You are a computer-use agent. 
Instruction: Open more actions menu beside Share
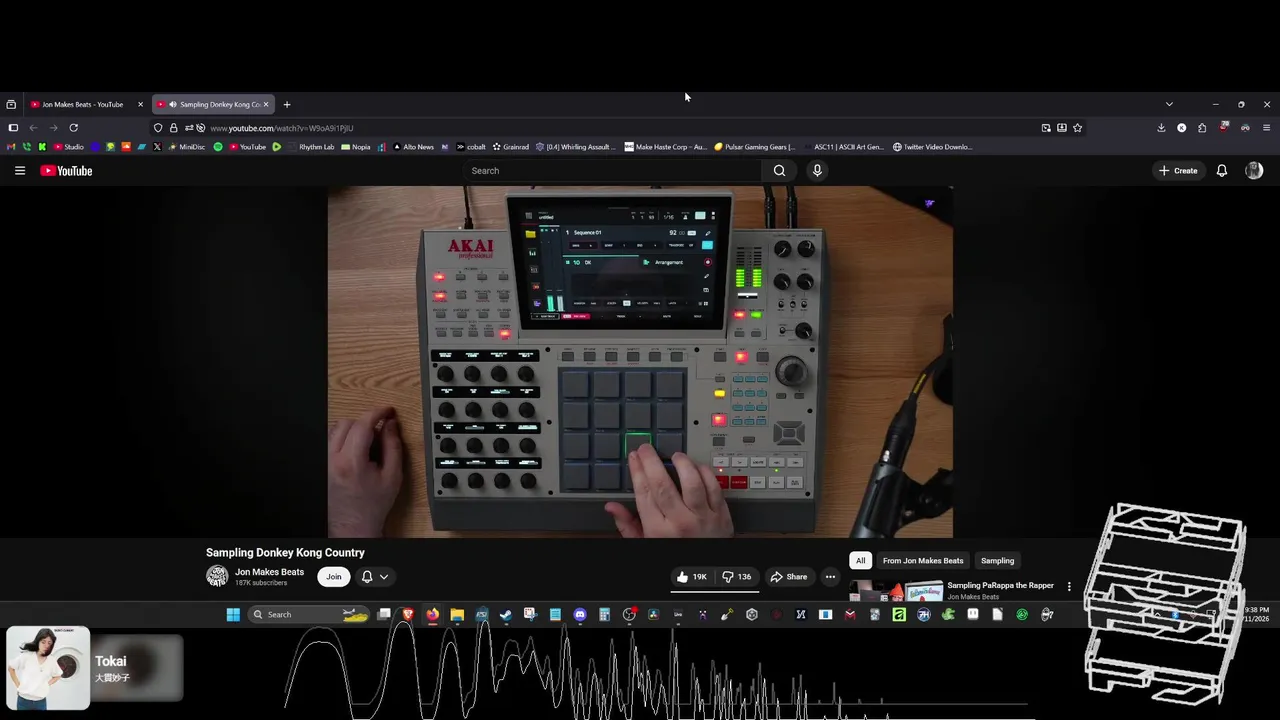830,577
